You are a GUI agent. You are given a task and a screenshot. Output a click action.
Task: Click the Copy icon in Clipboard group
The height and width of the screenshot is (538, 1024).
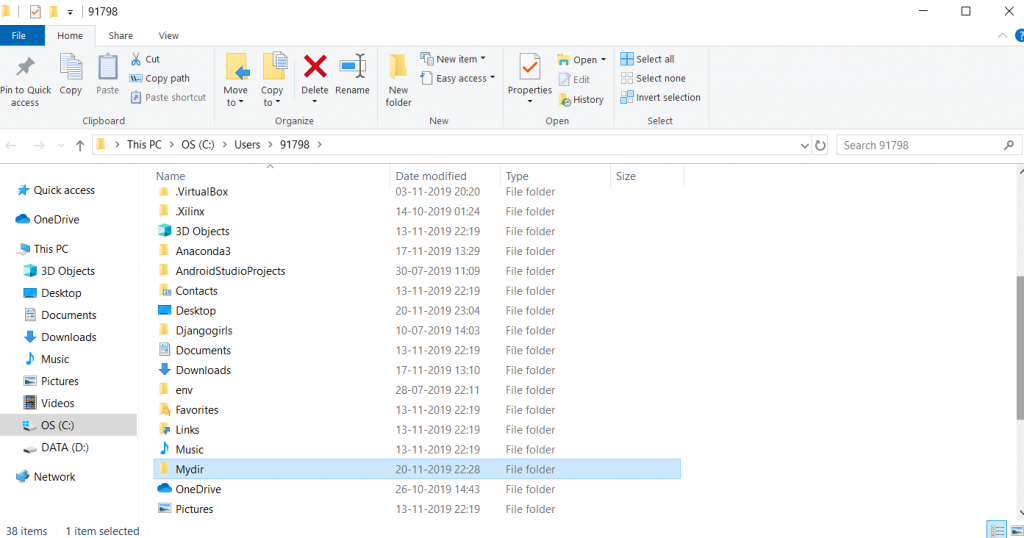pos(71,77)
